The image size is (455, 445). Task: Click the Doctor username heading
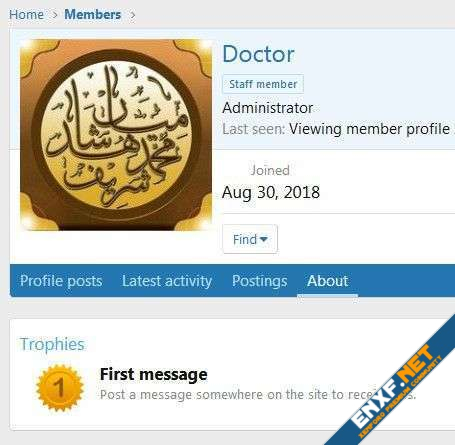pyautogui.click(x=258, y=54)
